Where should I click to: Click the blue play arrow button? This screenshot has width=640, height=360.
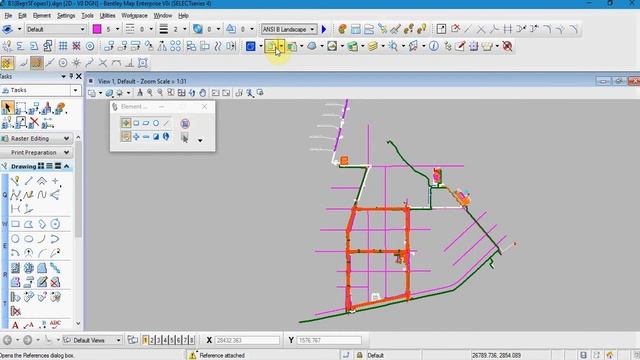[x=324, y=29]
